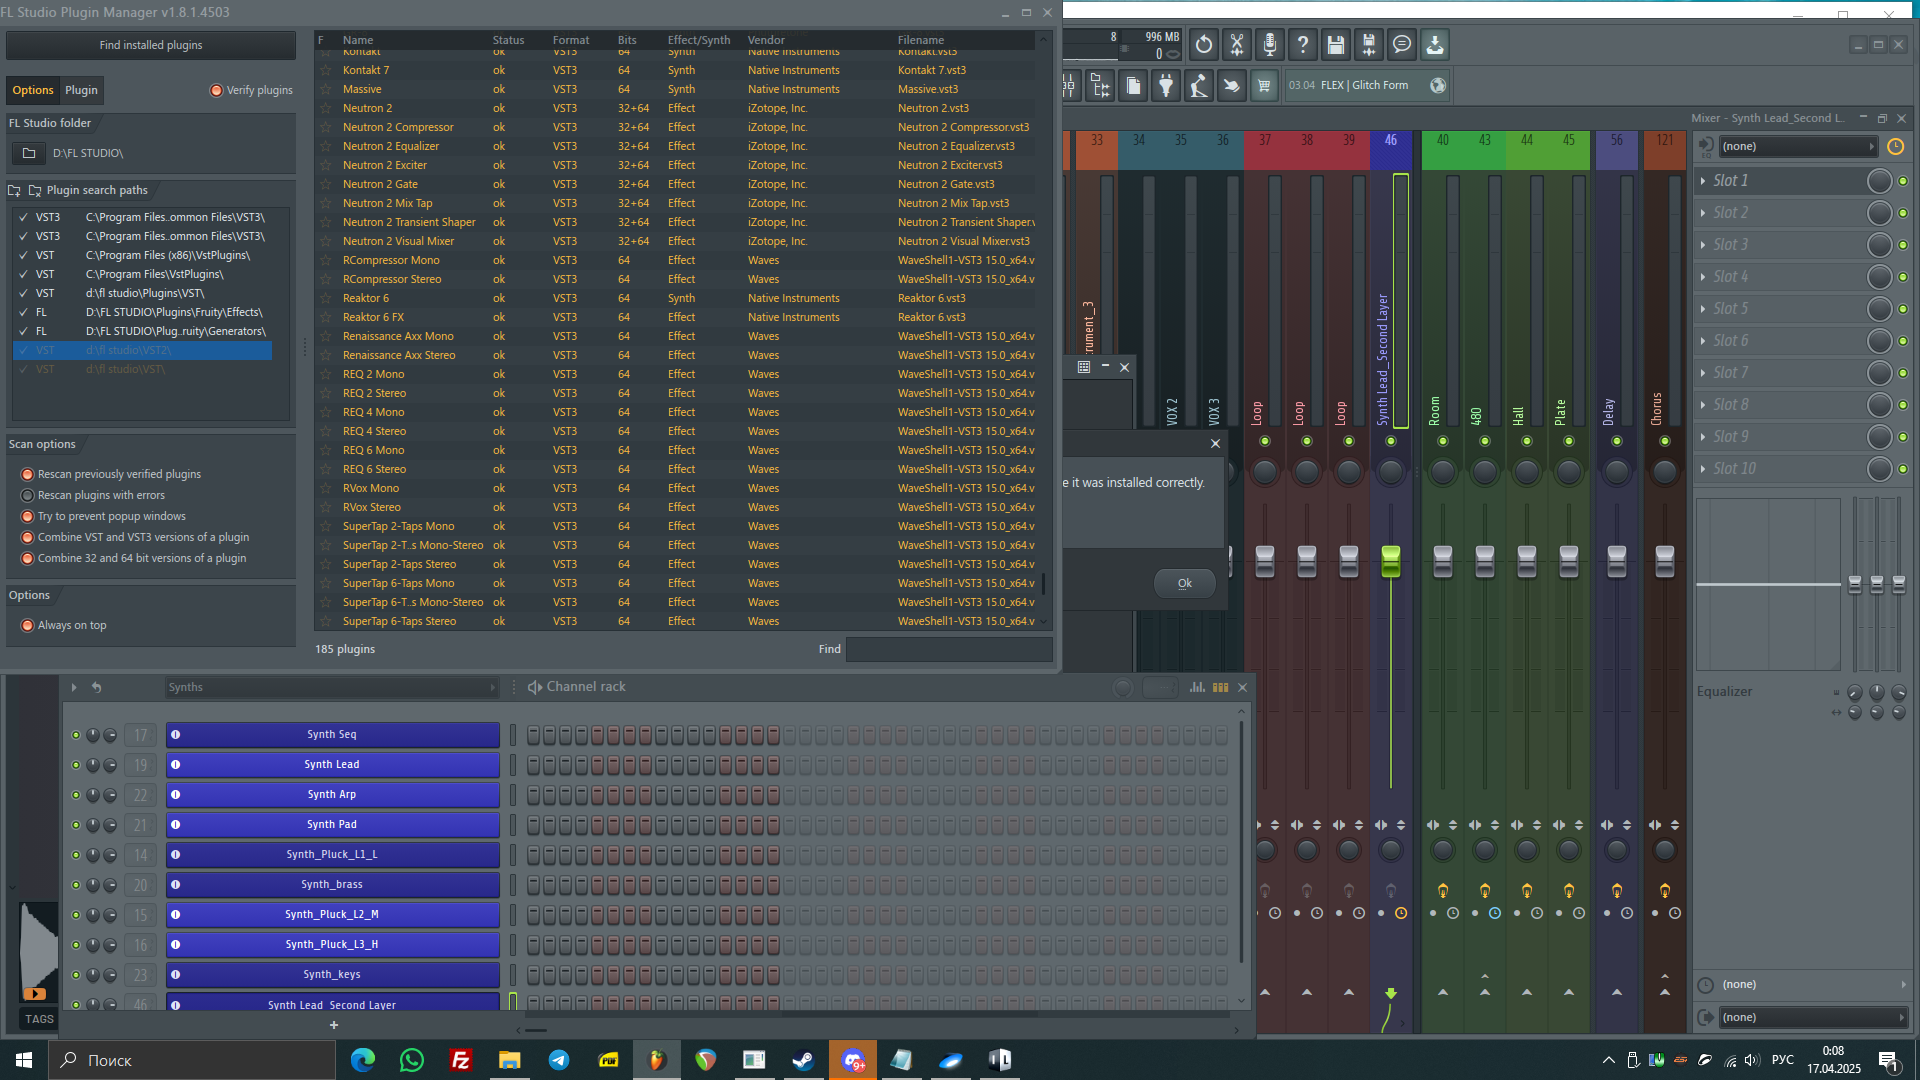Image resolution: width=1920 pixels, height=1080 pixels.
Task: Click the render as audio scissors icon
Action: pyautogui.click(x=1237, y=44)
